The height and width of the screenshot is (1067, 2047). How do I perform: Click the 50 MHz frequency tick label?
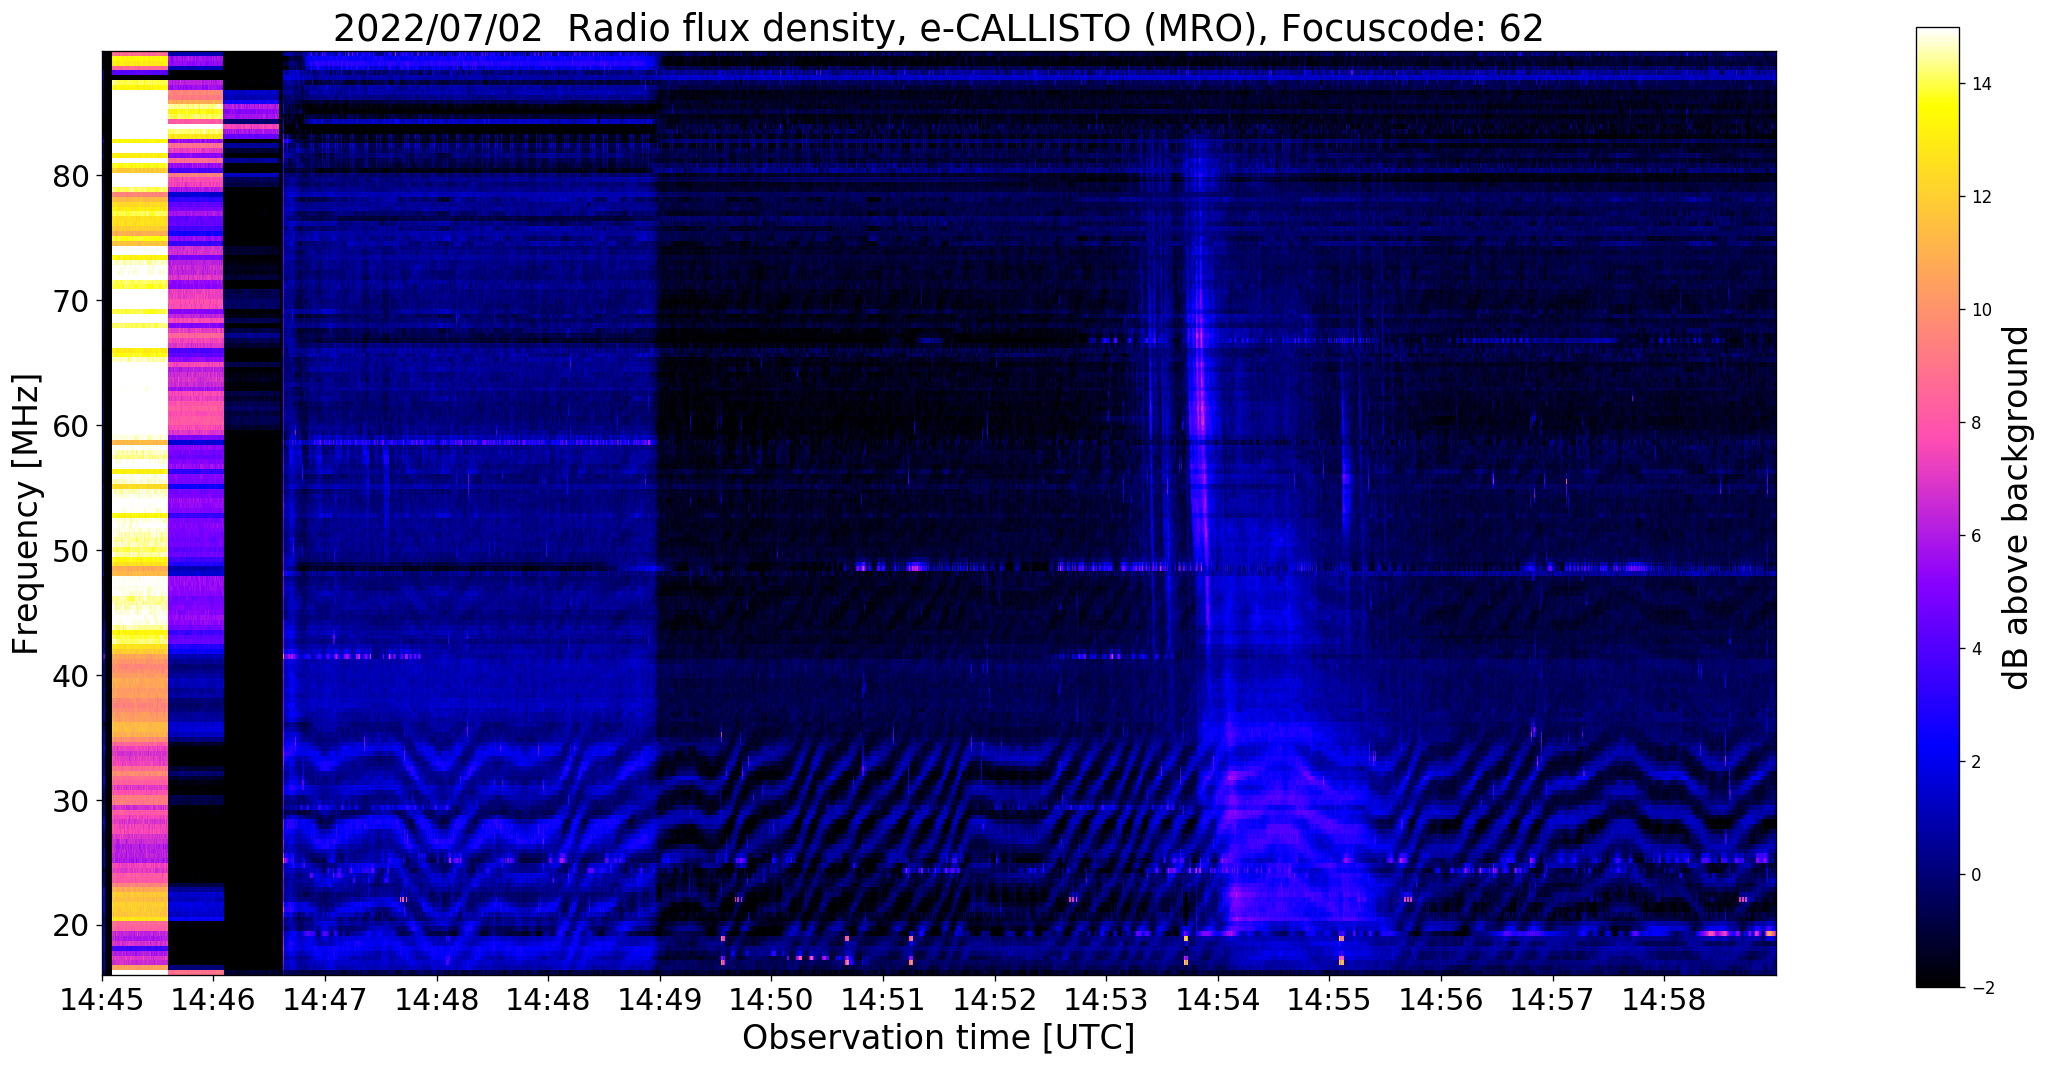(69, 552)
